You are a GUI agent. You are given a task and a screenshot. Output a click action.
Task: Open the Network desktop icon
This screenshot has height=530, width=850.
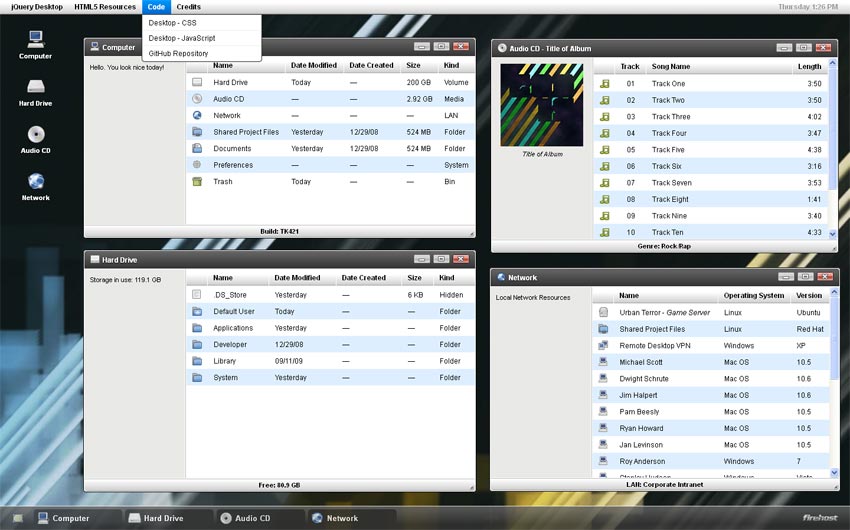click(36, 183)
